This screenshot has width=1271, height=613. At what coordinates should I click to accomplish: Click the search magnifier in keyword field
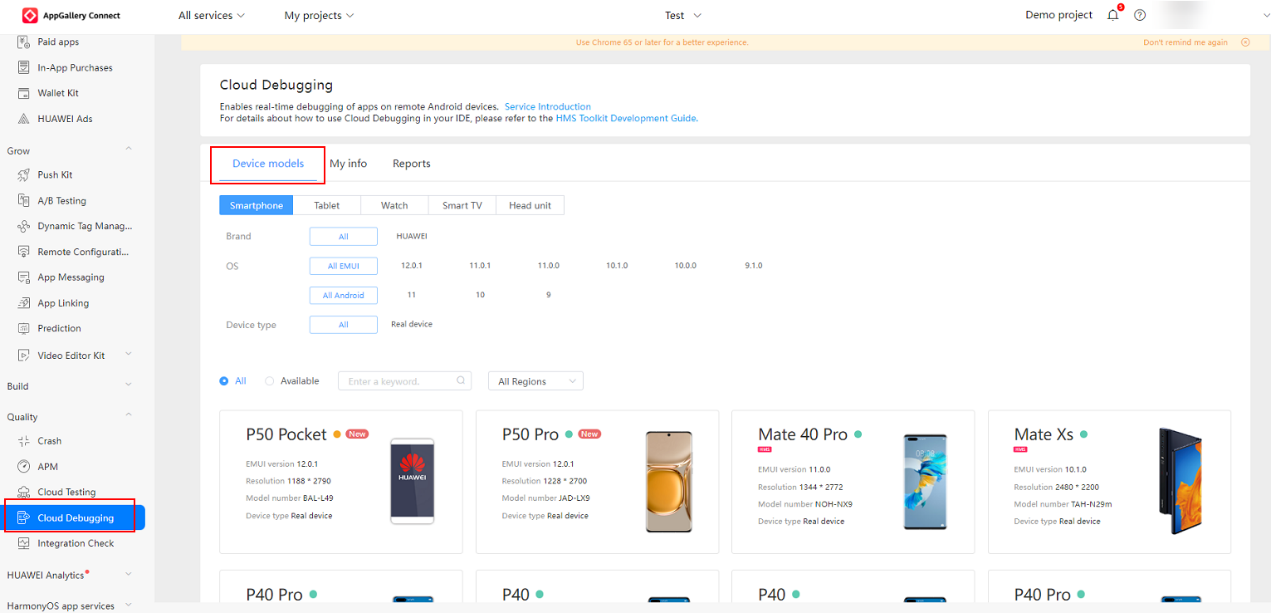[461, 381]
